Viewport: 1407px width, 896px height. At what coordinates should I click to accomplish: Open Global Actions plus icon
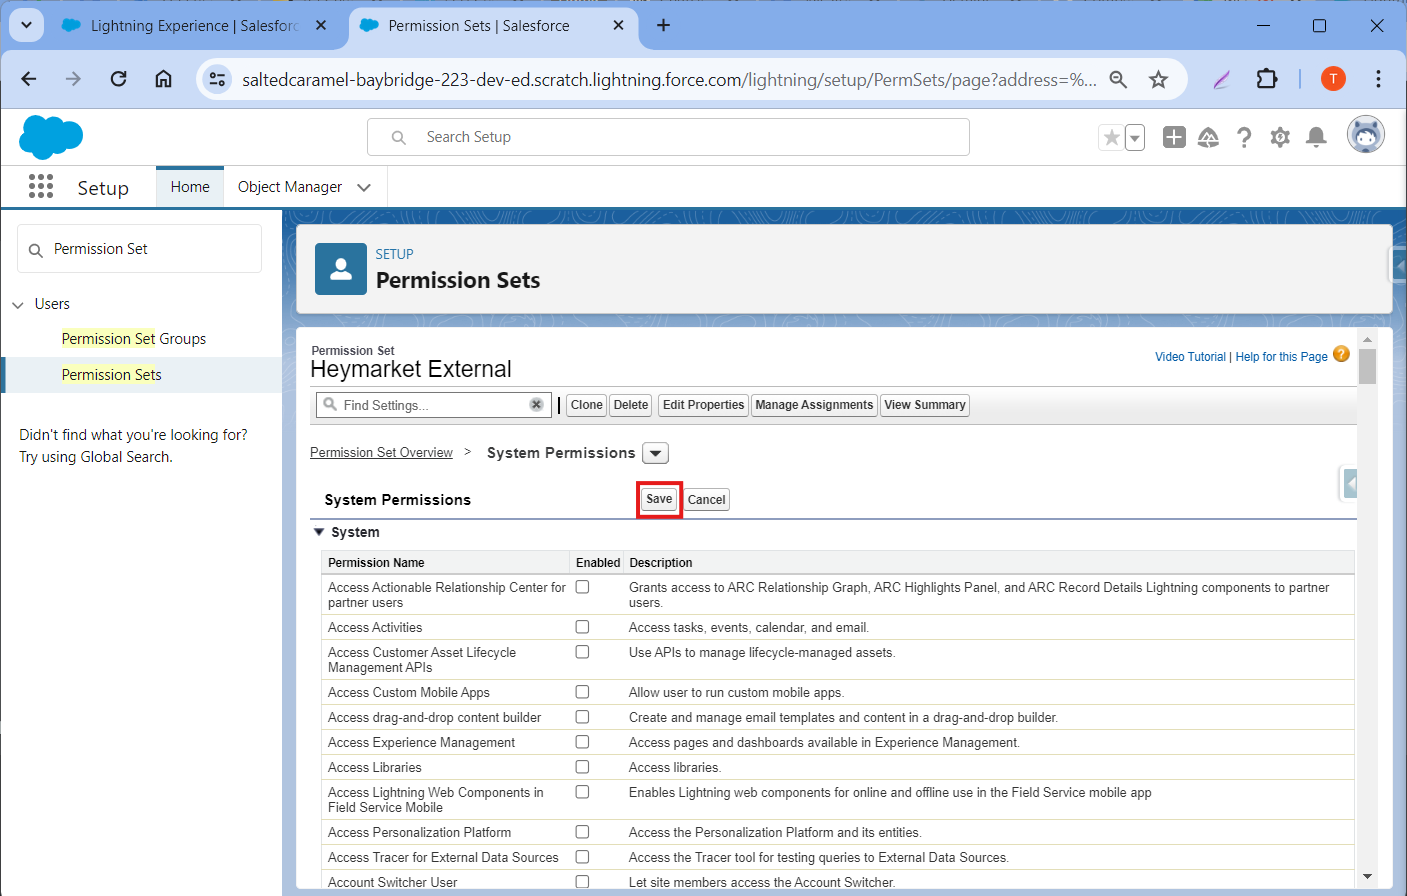pyautogui.click(x=1174, y=137)
